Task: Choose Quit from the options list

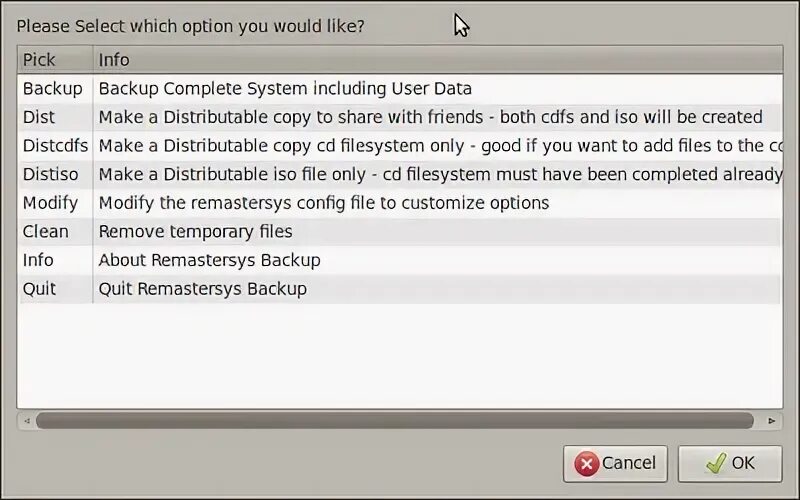Action: (39, 289)
